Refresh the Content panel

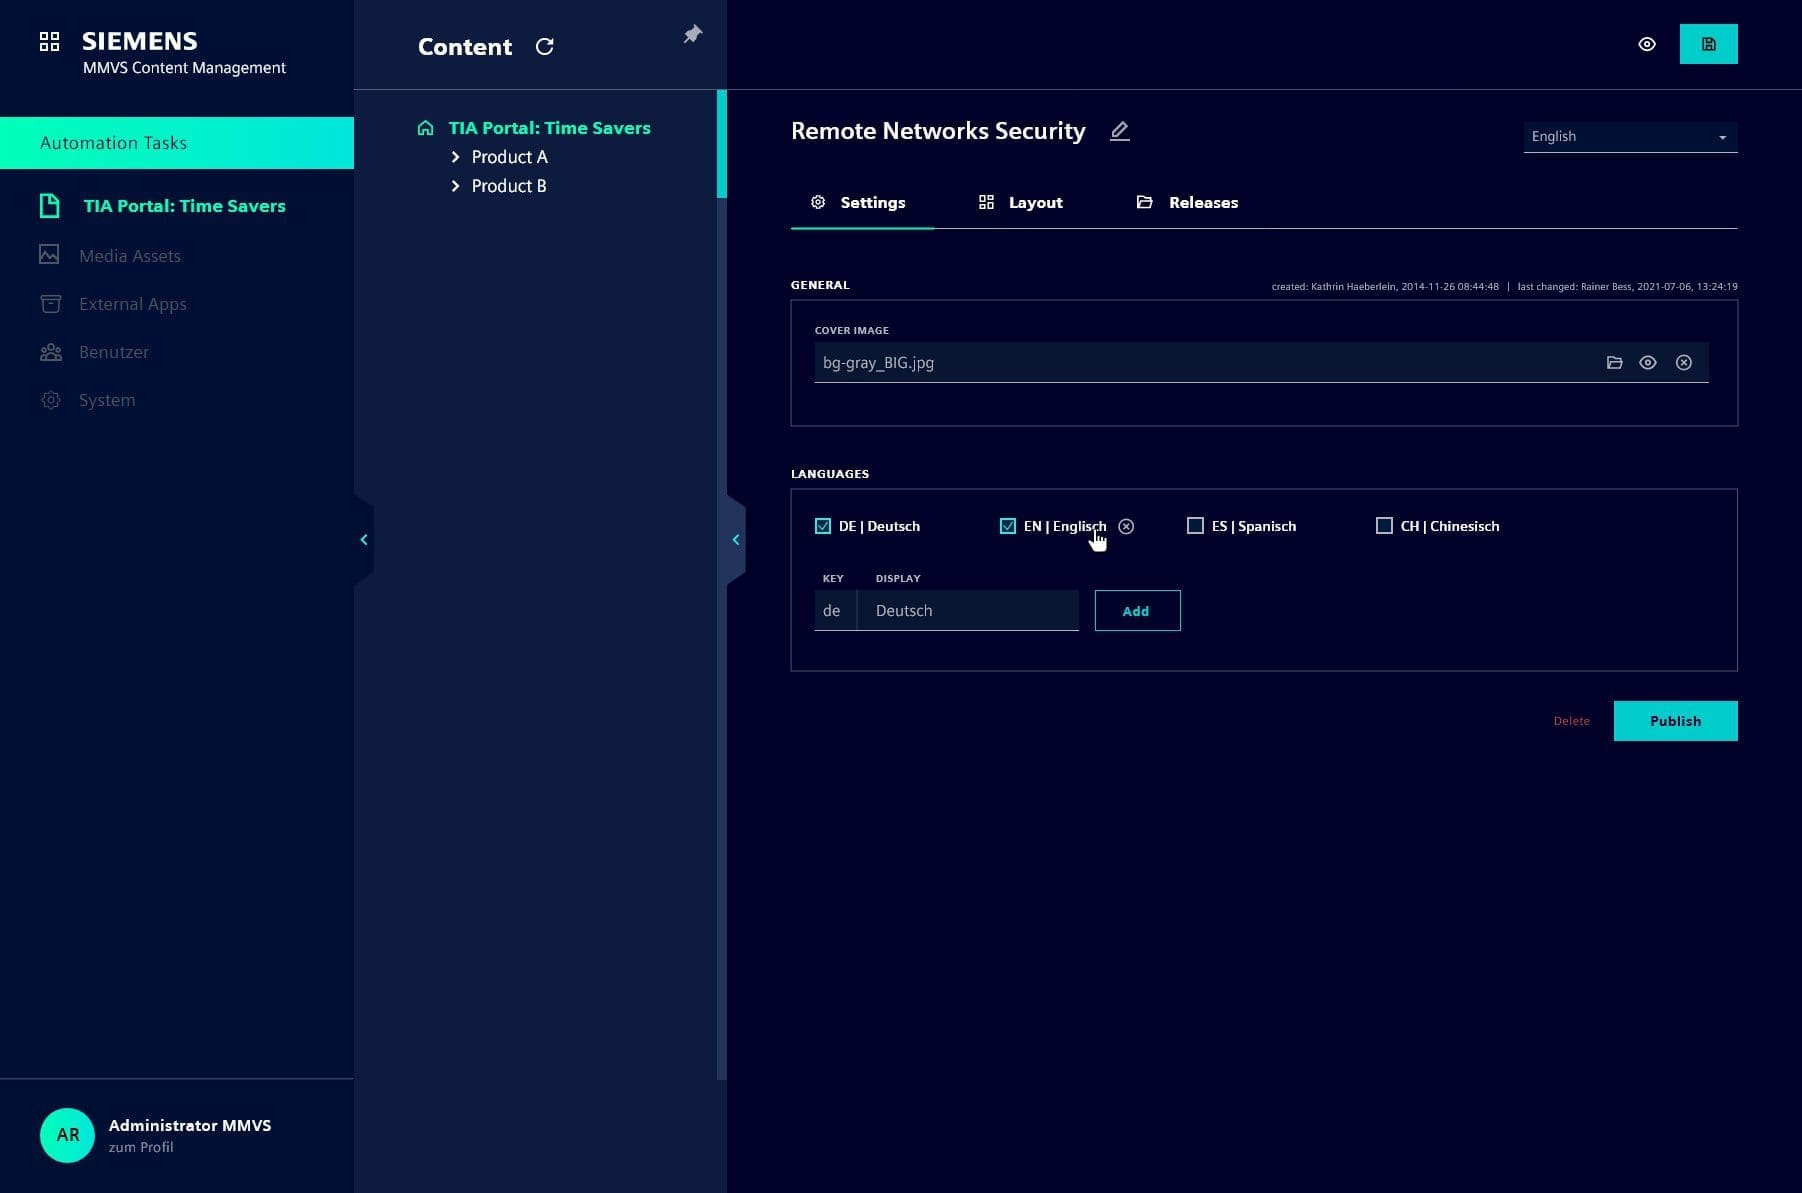(x=545, y=47)
